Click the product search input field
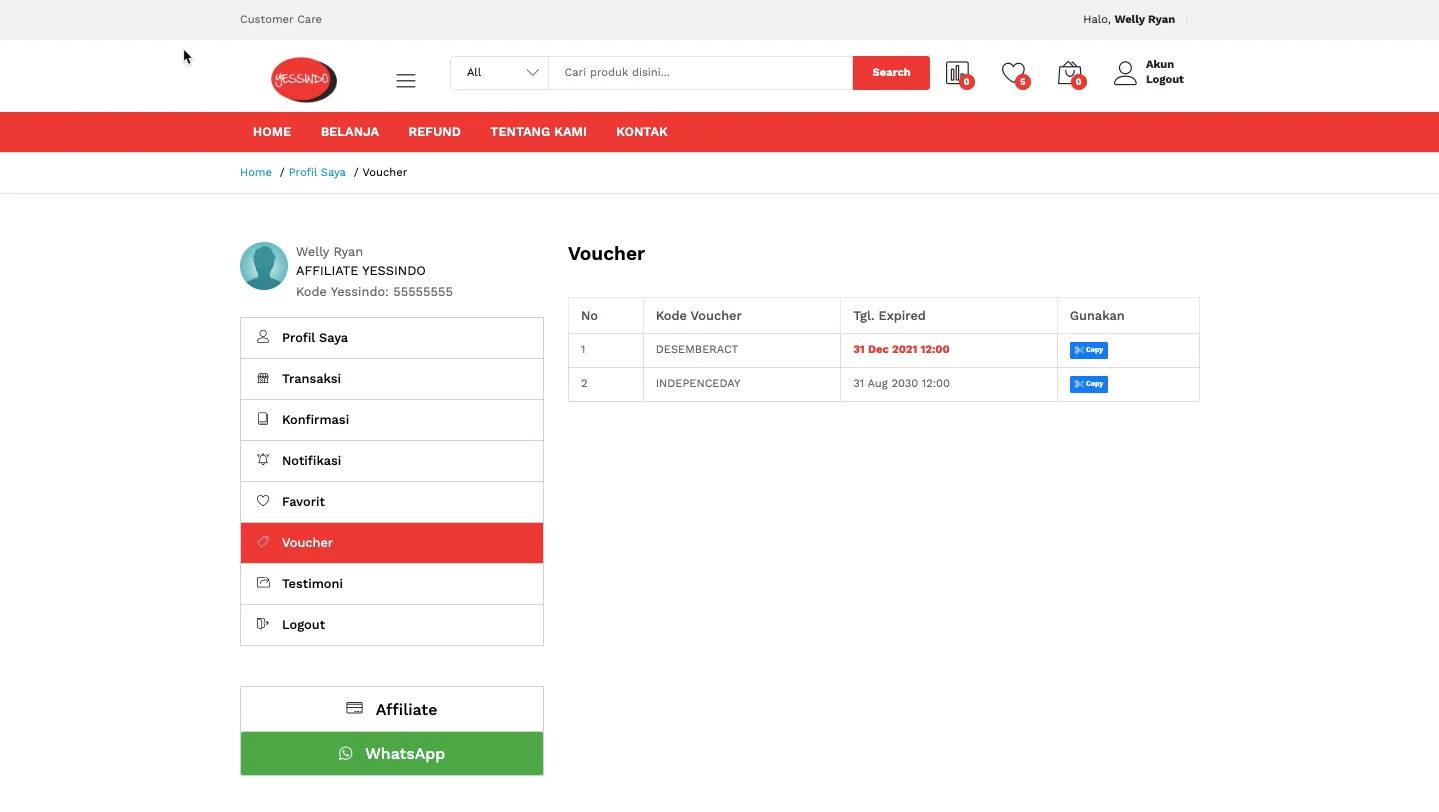Image resolution: width=1439 pixels, height=812 pixels. 700,73
